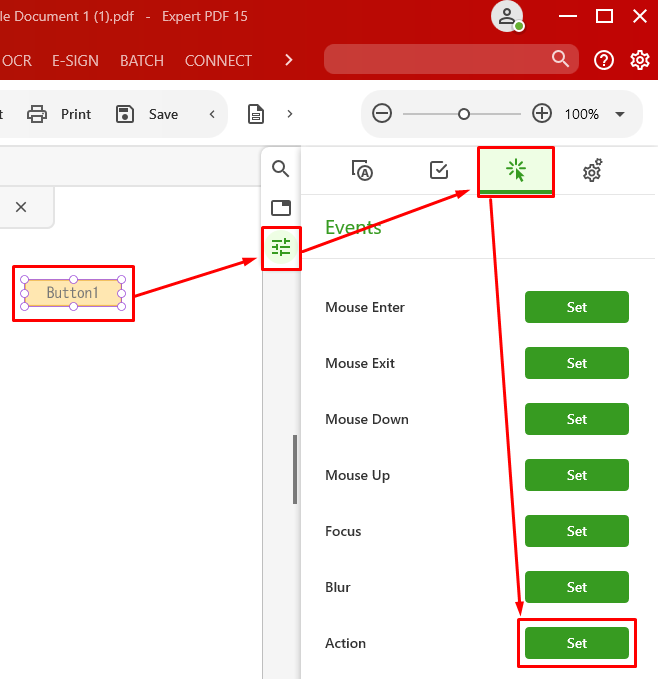This screenshot has width=658, height=679.
Task: Click the Events panel heading
Action: pos(353,227)
